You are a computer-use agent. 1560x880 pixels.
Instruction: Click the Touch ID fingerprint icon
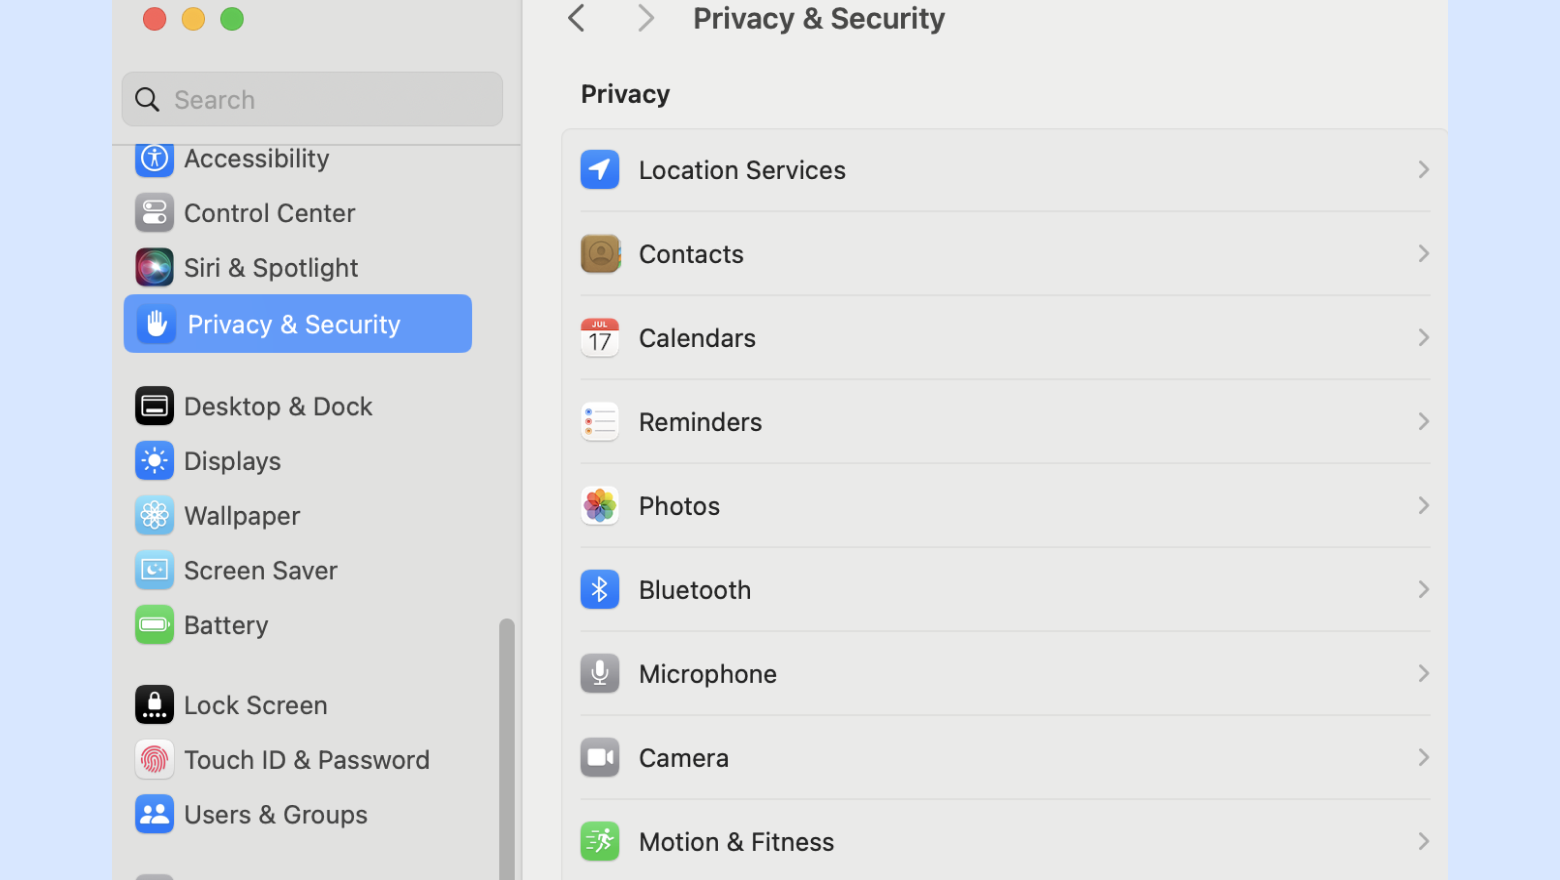pyautogui.click(x=154, y=760)
